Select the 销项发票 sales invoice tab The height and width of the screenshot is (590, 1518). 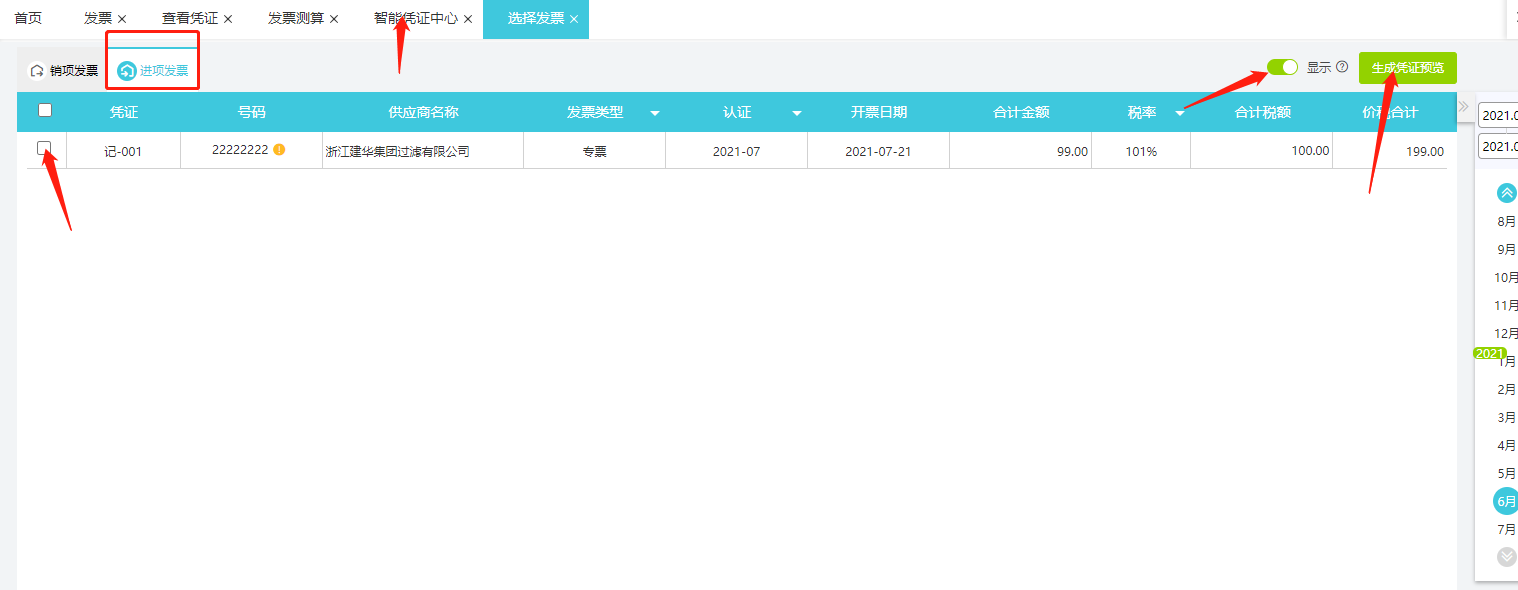(x=64, y=71)
